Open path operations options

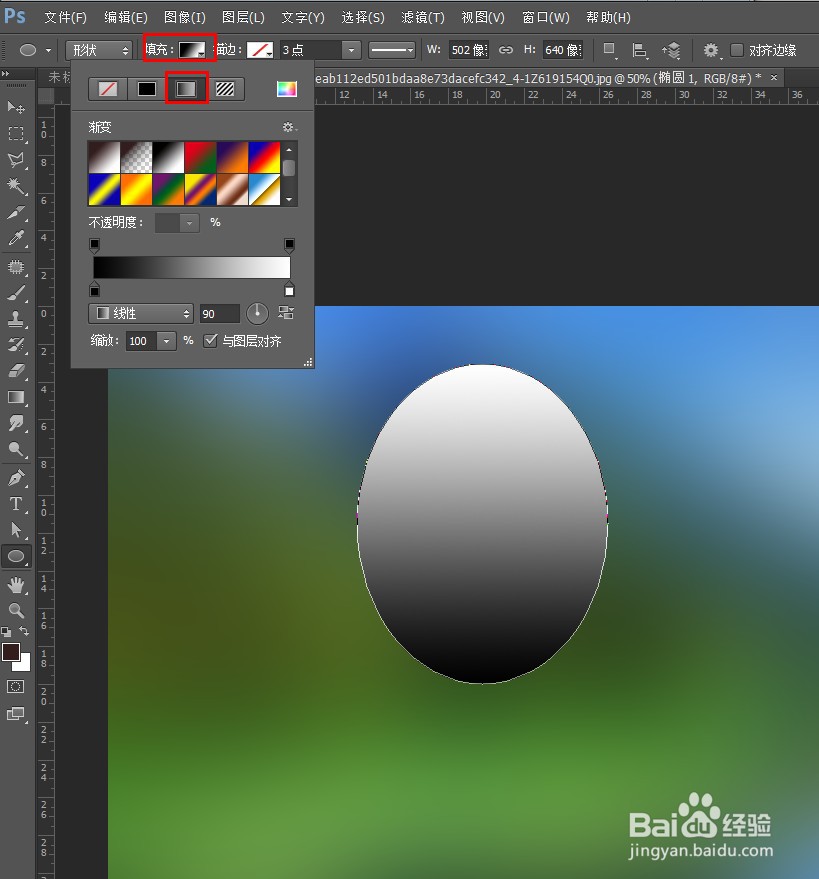610,50
